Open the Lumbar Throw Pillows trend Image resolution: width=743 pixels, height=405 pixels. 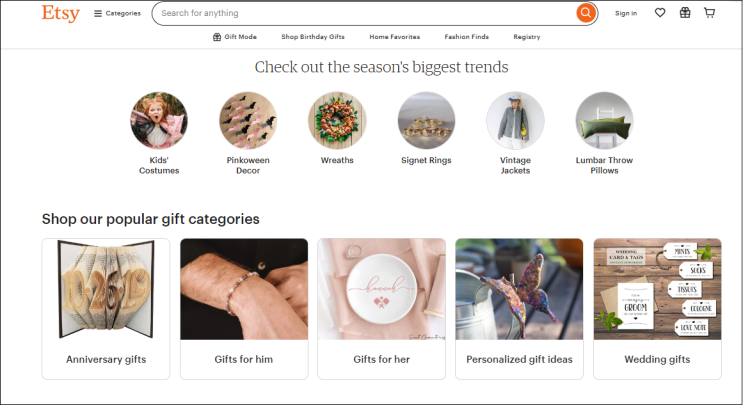[604, 120]
